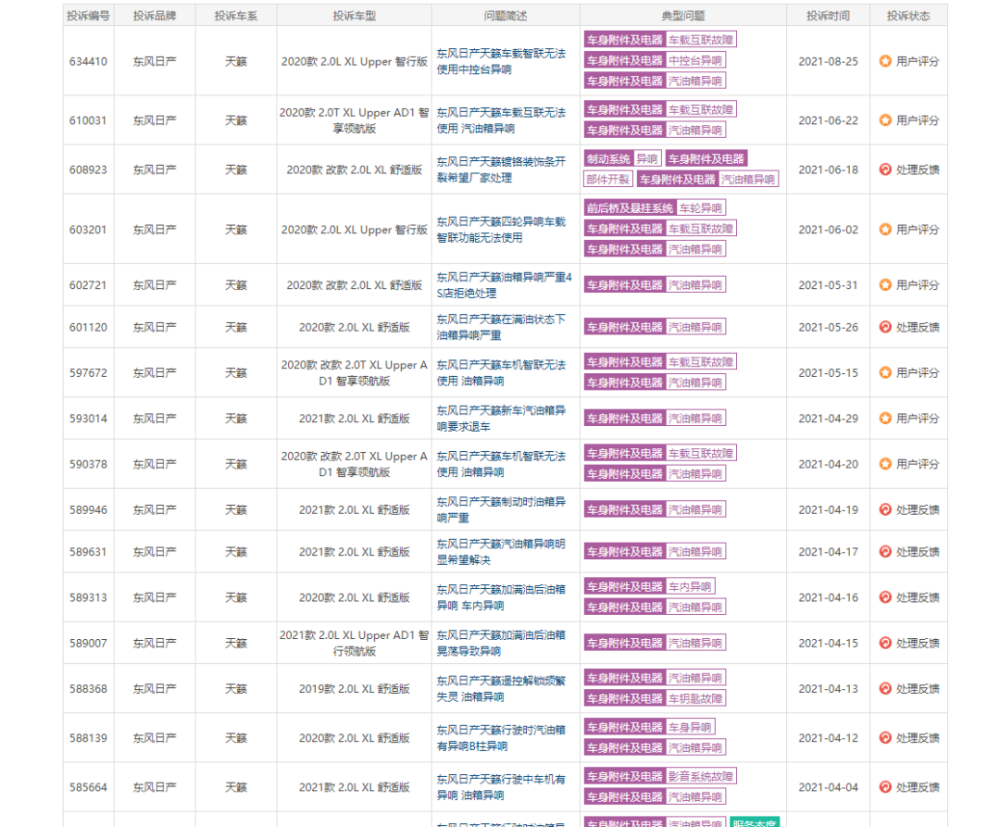The image size is (1000, 827).
Task: Click the 影音系统故障 tag in row 585664
Action: point(701,776)
